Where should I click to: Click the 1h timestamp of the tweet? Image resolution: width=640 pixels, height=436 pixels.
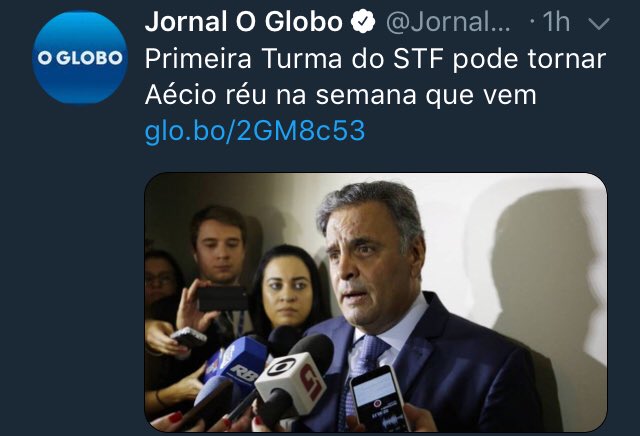(556, 22)
